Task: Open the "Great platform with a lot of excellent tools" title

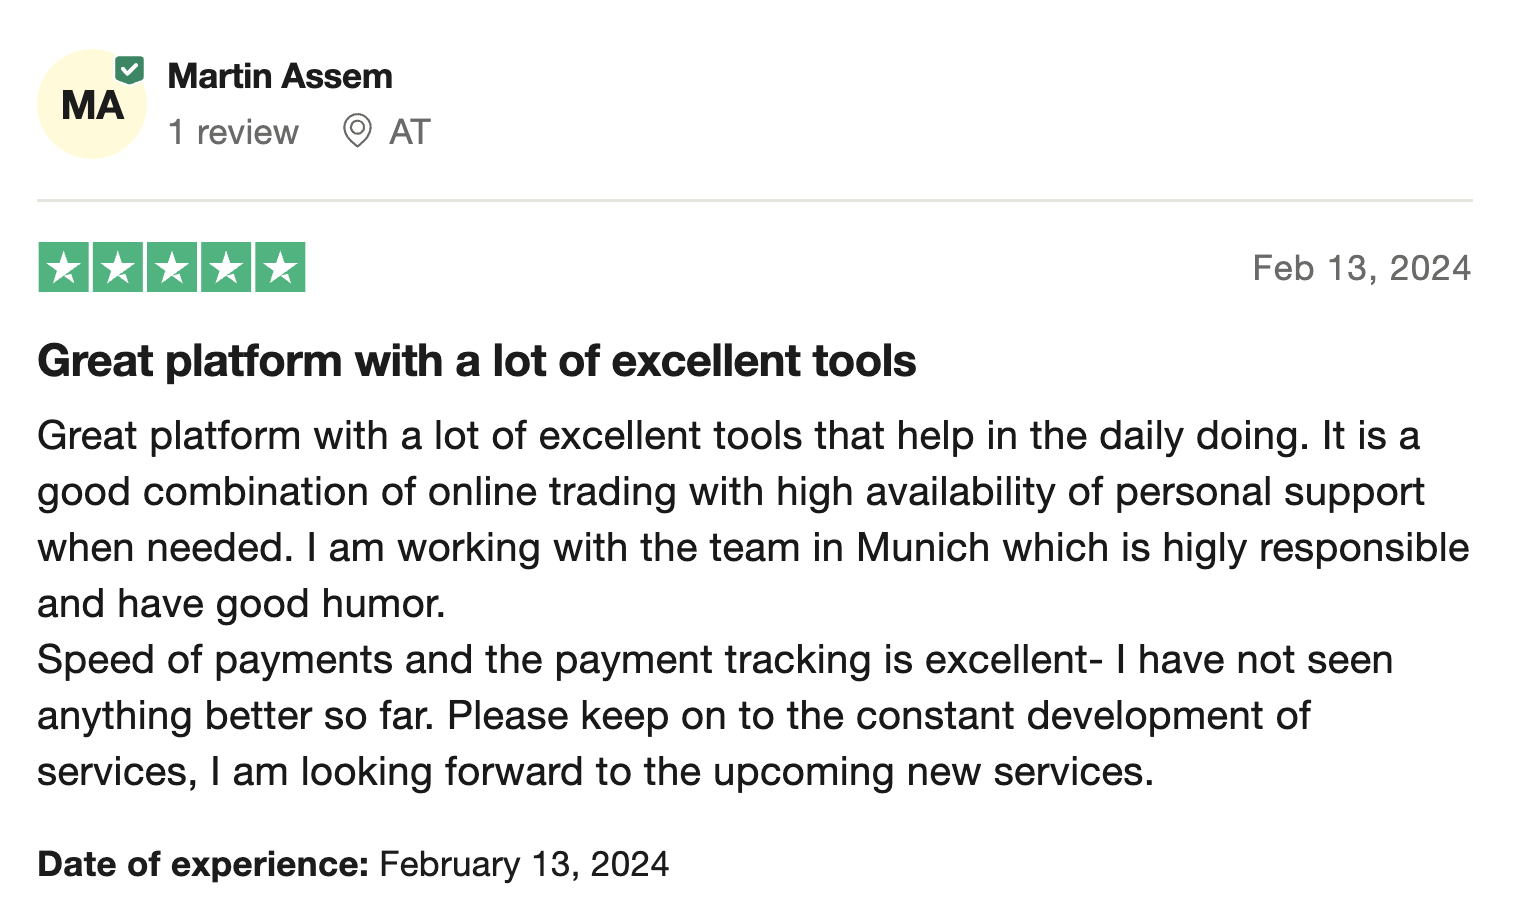Action: point(476,361)
